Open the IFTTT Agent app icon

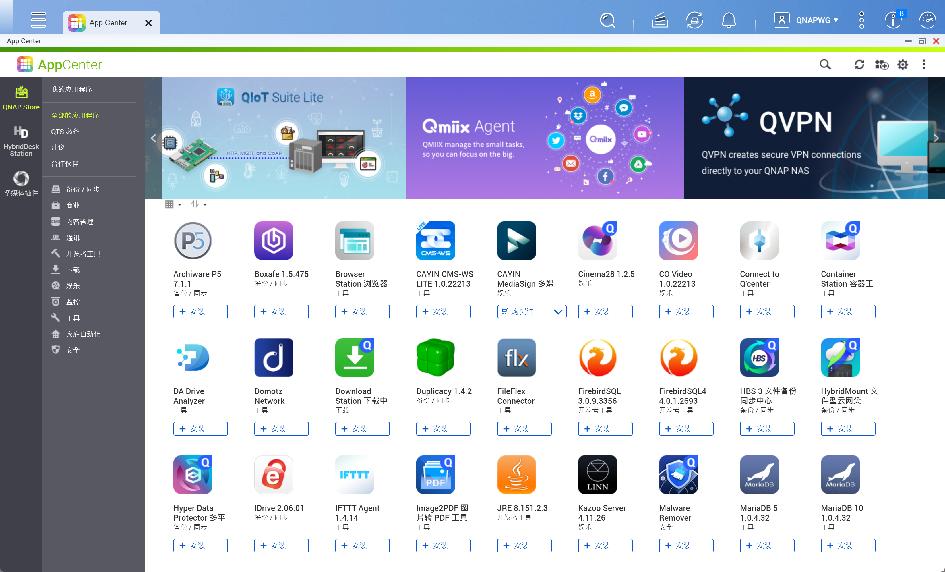click(354, 474)
